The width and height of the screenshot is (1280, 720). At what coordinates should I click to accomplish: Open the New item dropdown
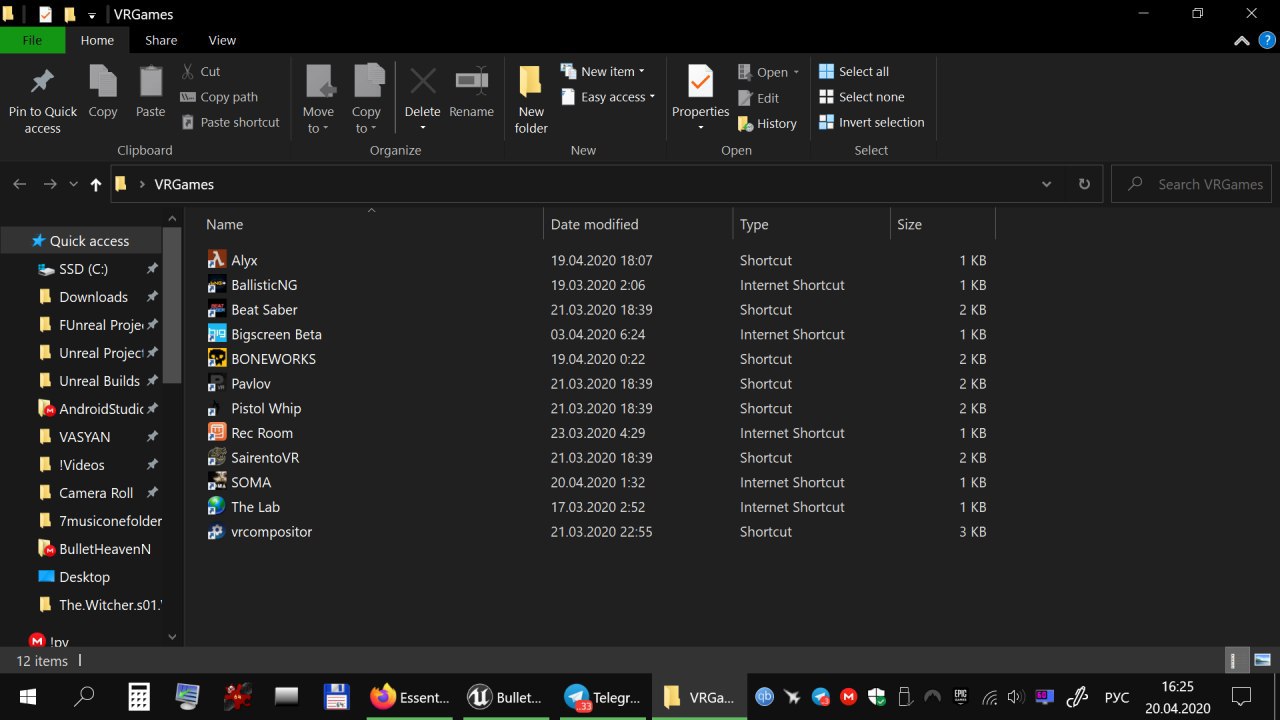click(603, 71)
